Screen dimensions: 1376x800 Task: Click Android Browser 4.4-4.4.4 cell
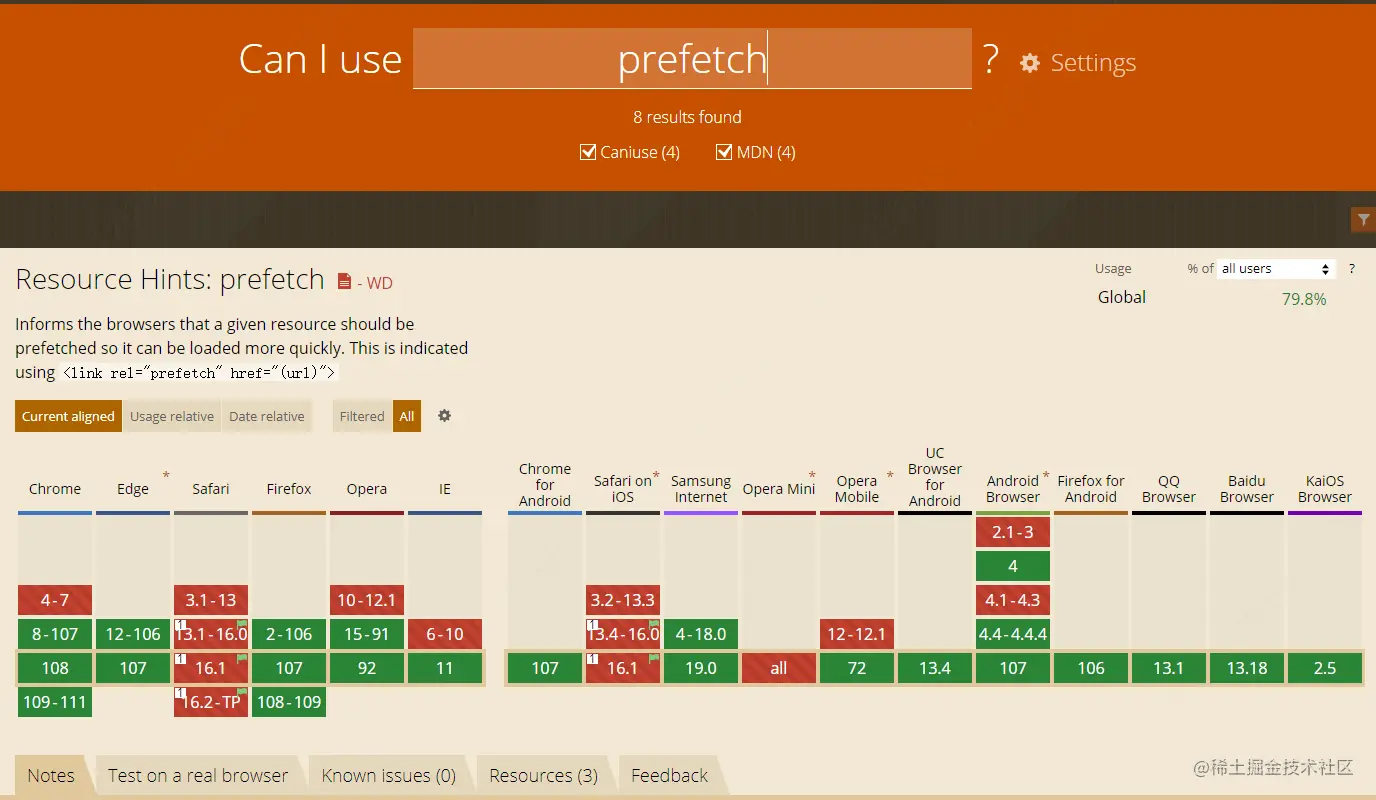pos(1013,634)
